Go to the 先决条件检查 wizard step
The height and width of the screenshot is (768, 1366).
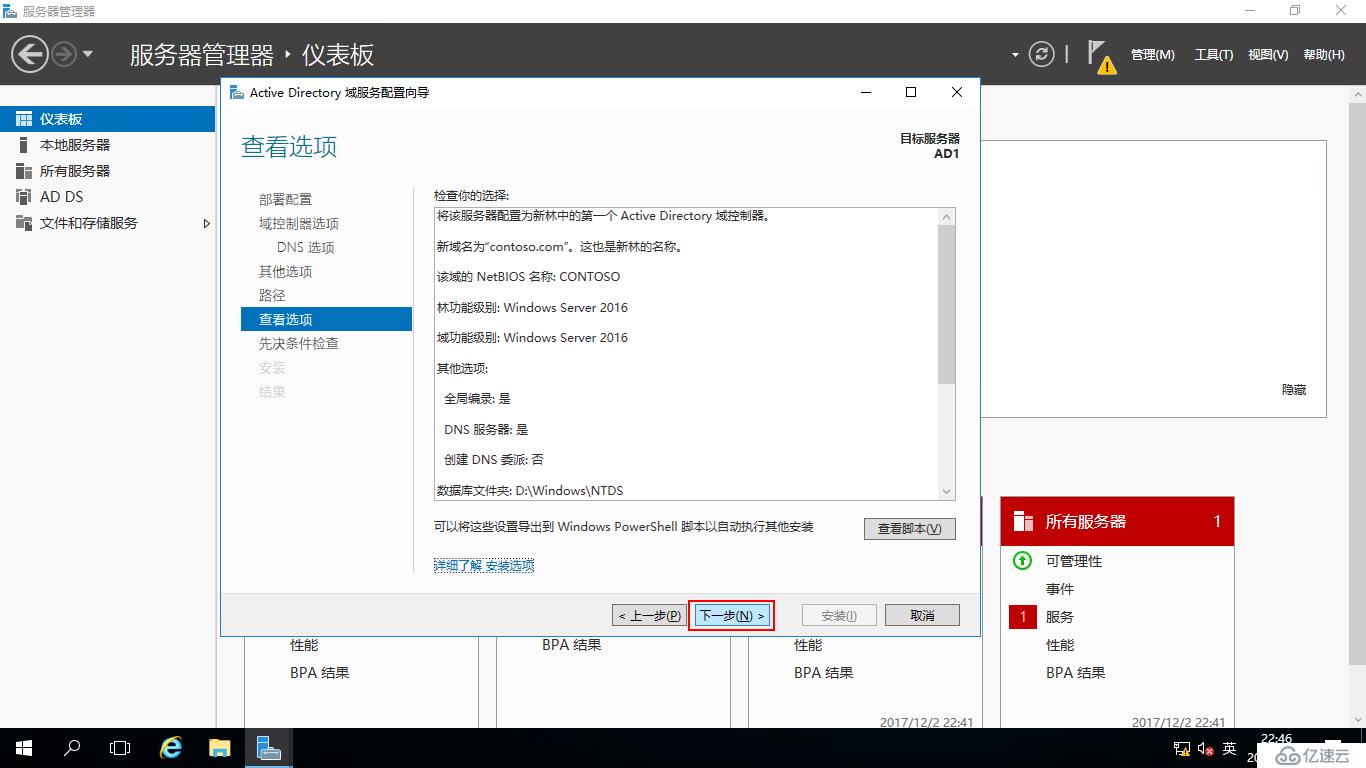tap(299, 343)
